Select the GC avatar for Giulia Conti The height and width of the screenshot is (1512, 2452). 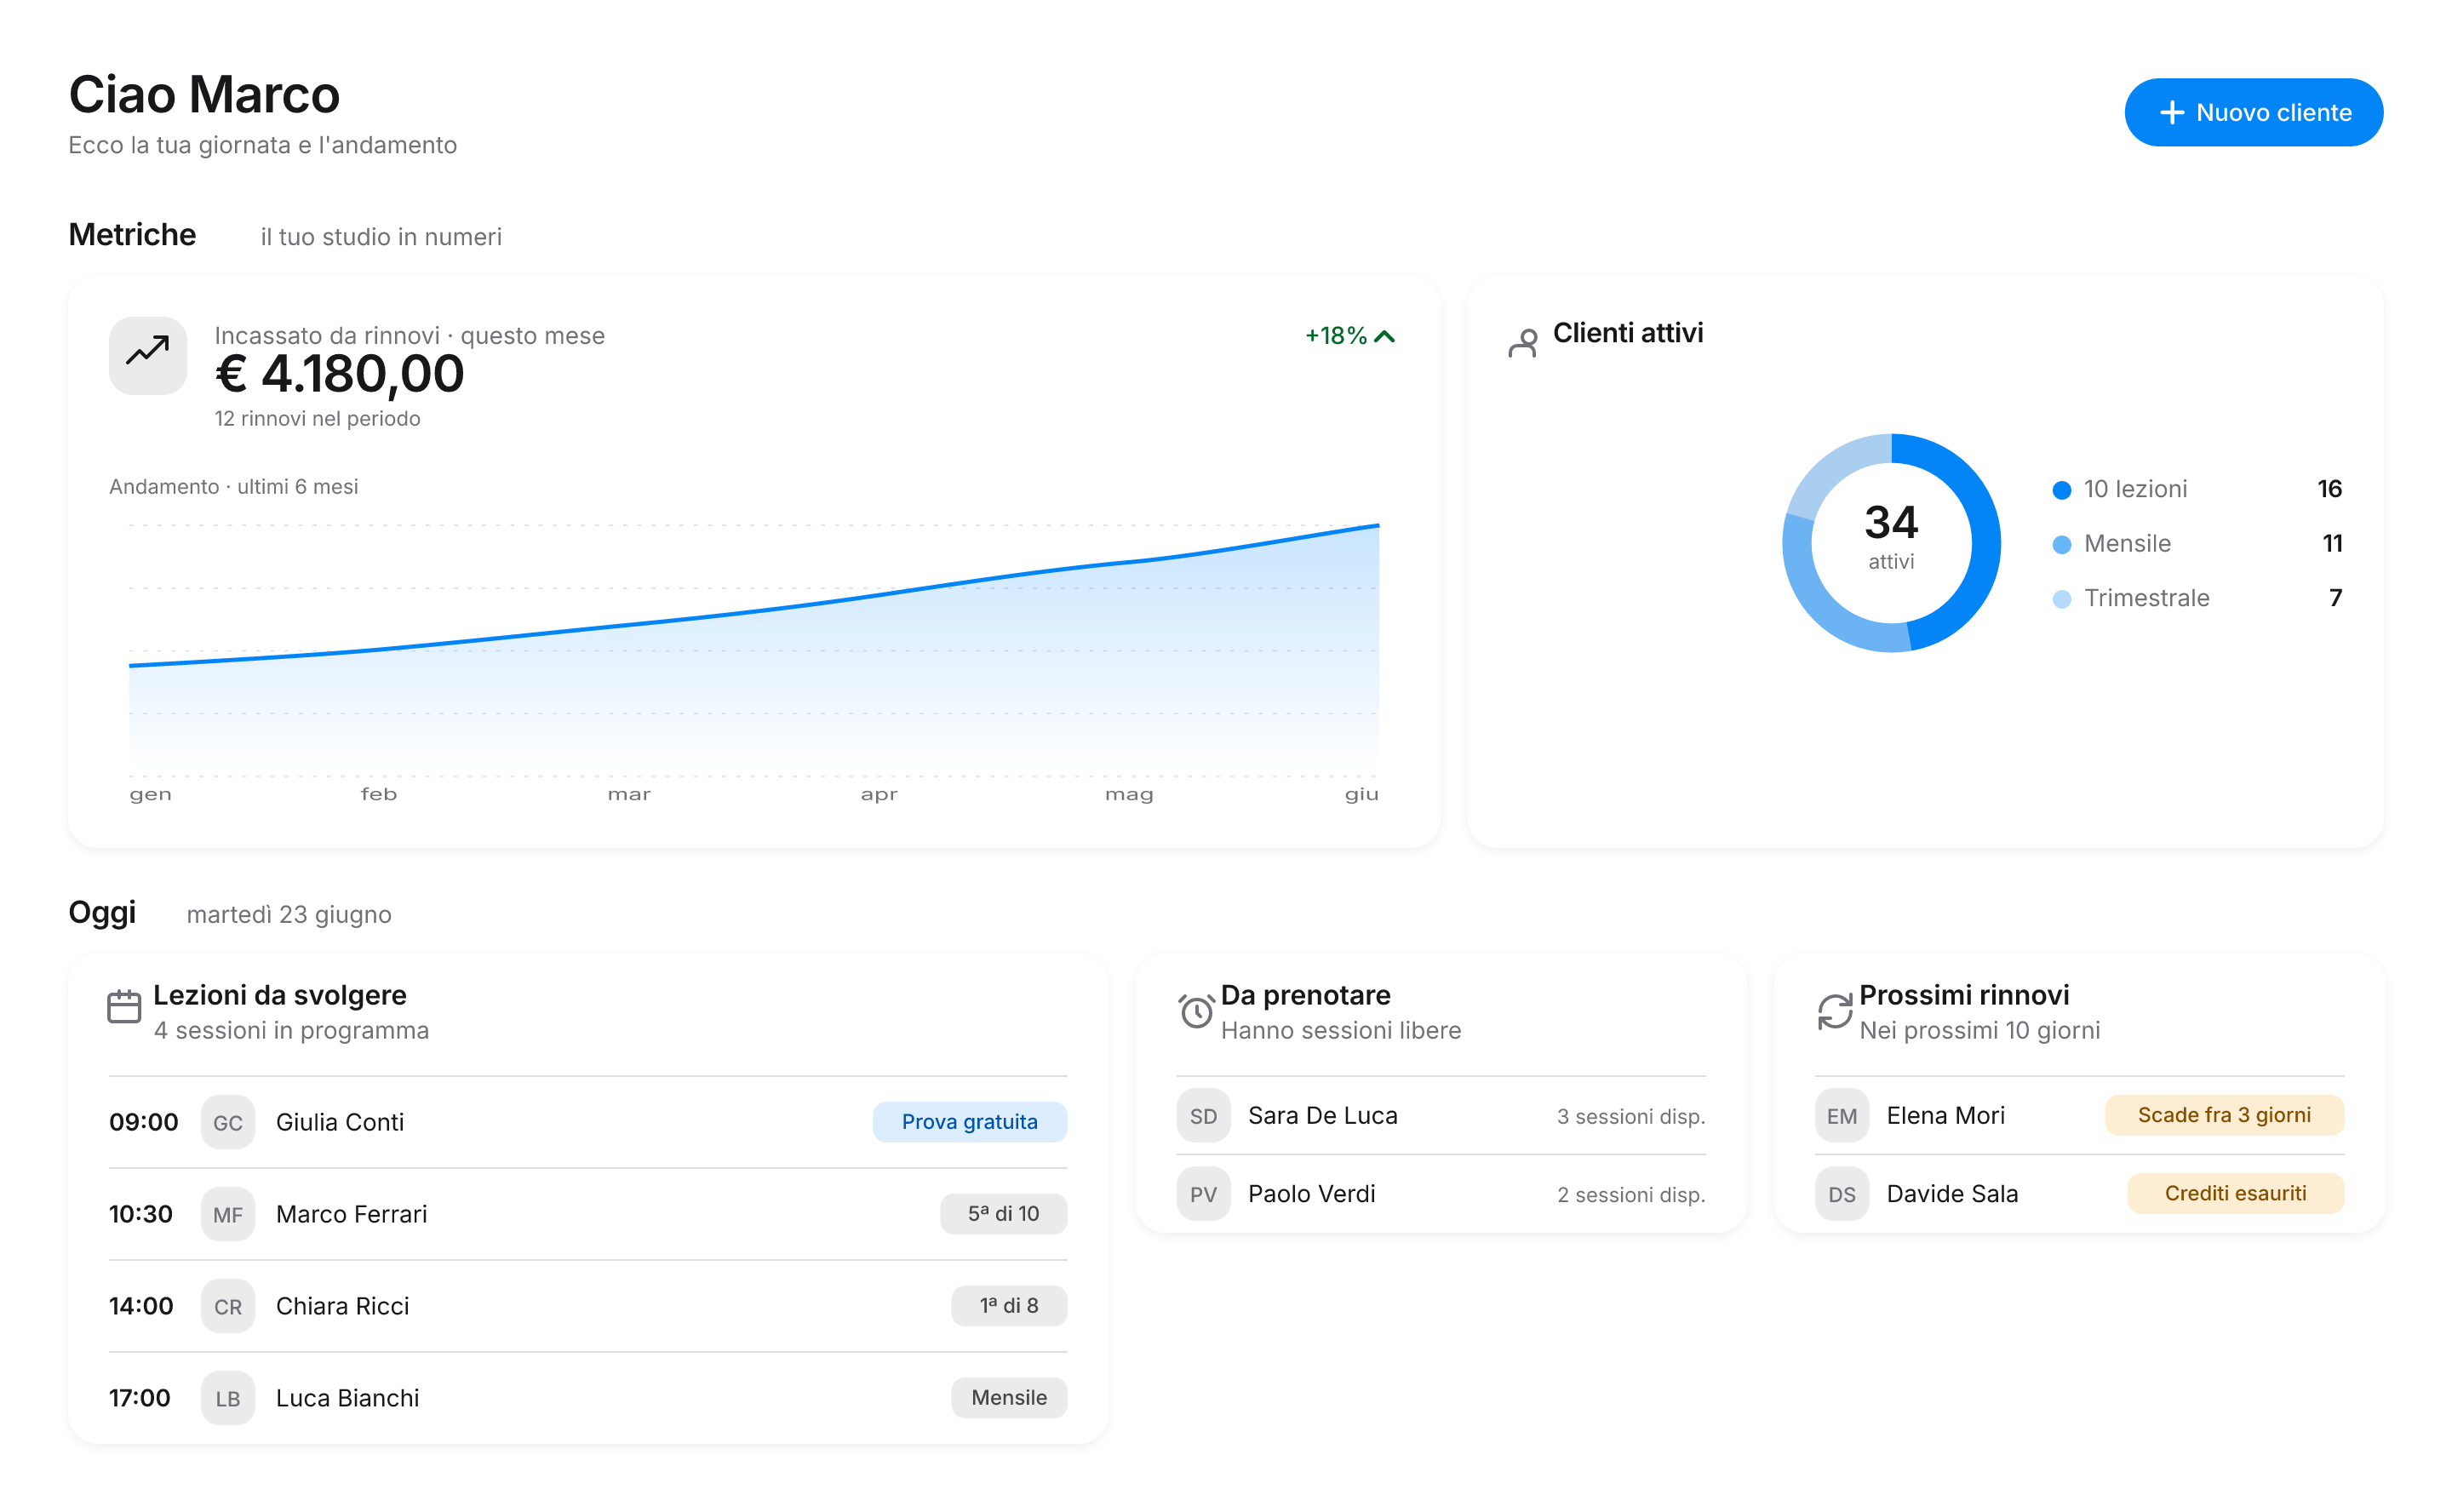[228, 1122]
